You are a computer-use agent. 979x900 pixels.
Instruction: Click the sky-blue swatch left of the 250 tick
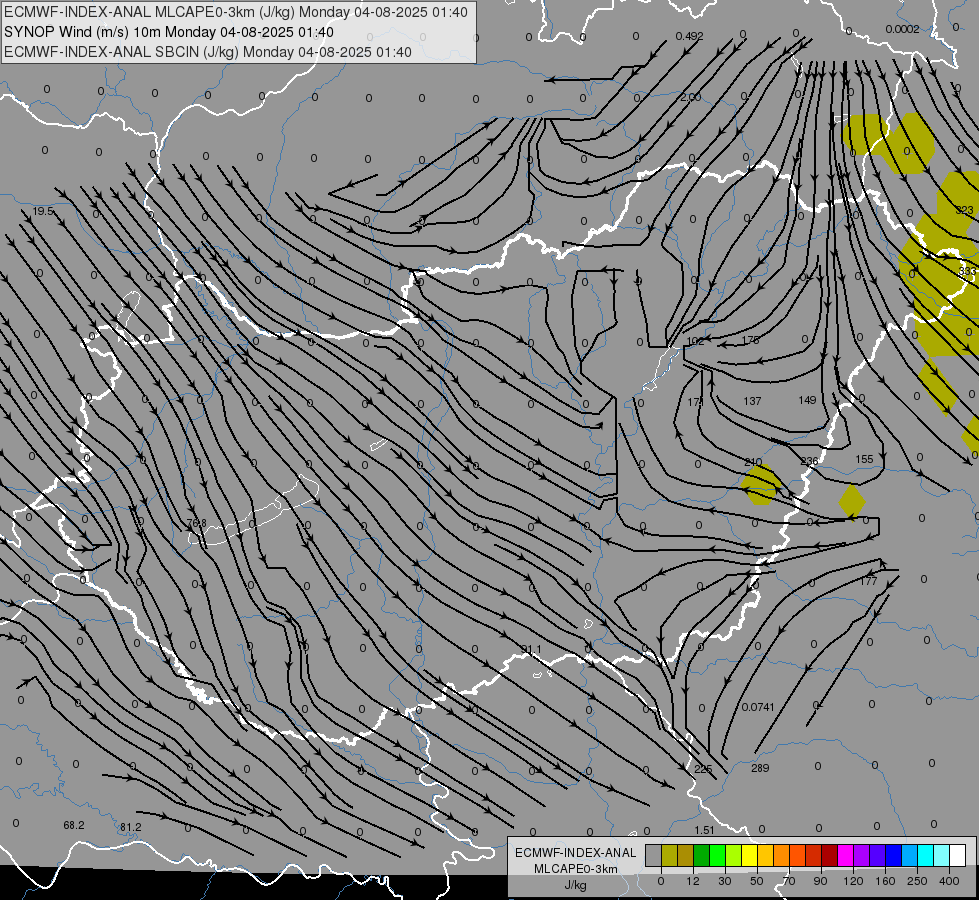pos(910,855)
